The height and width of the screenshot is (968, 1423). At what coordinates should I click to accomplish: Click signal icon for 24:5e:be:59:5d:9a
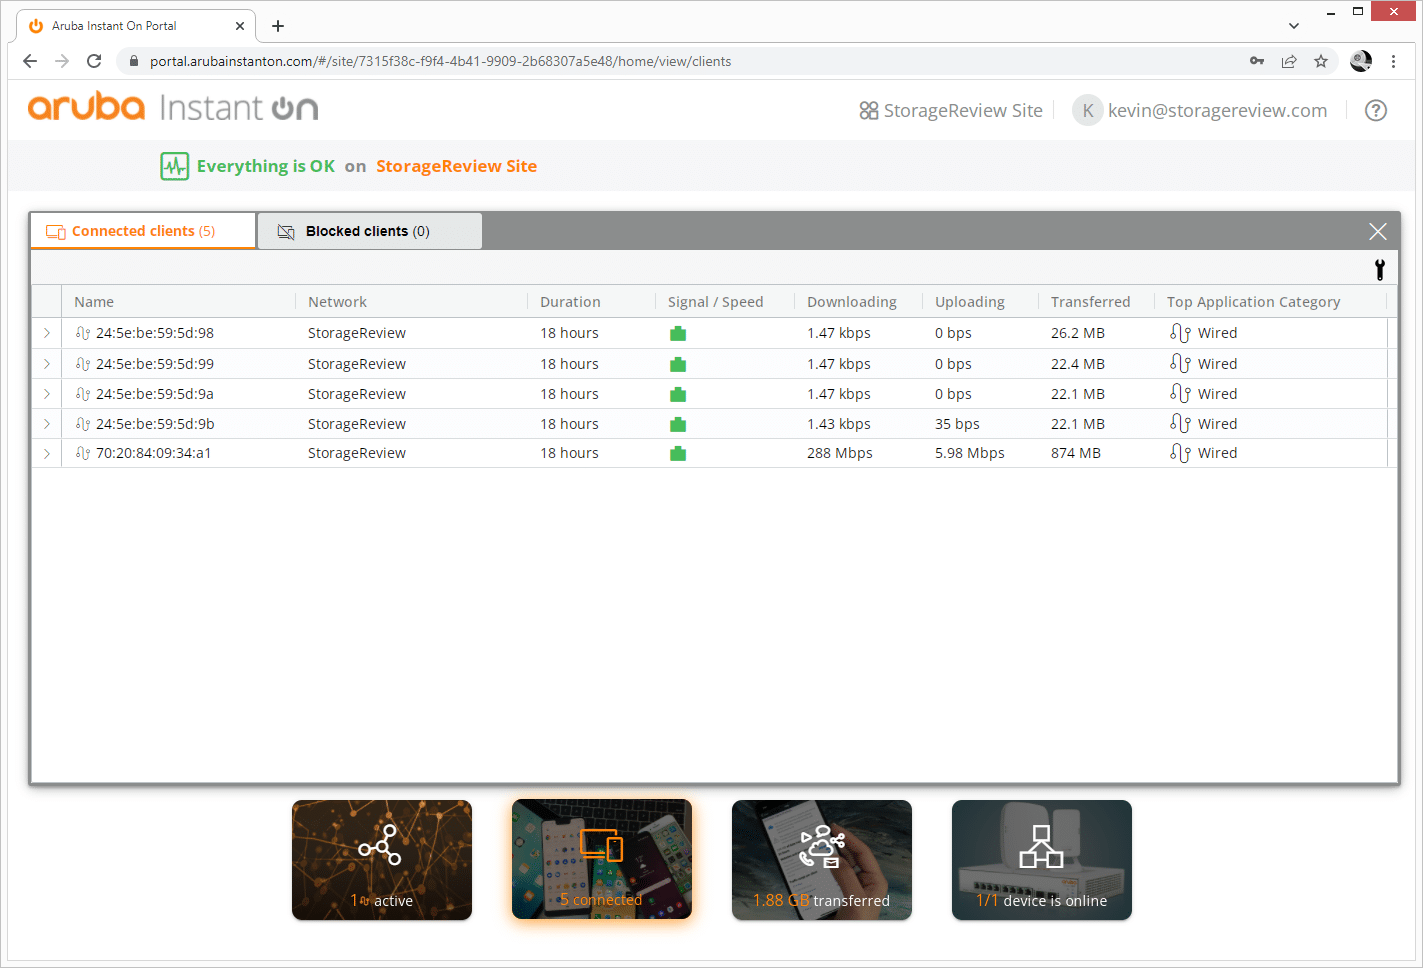pyautogui.click(x=678, y=394)
